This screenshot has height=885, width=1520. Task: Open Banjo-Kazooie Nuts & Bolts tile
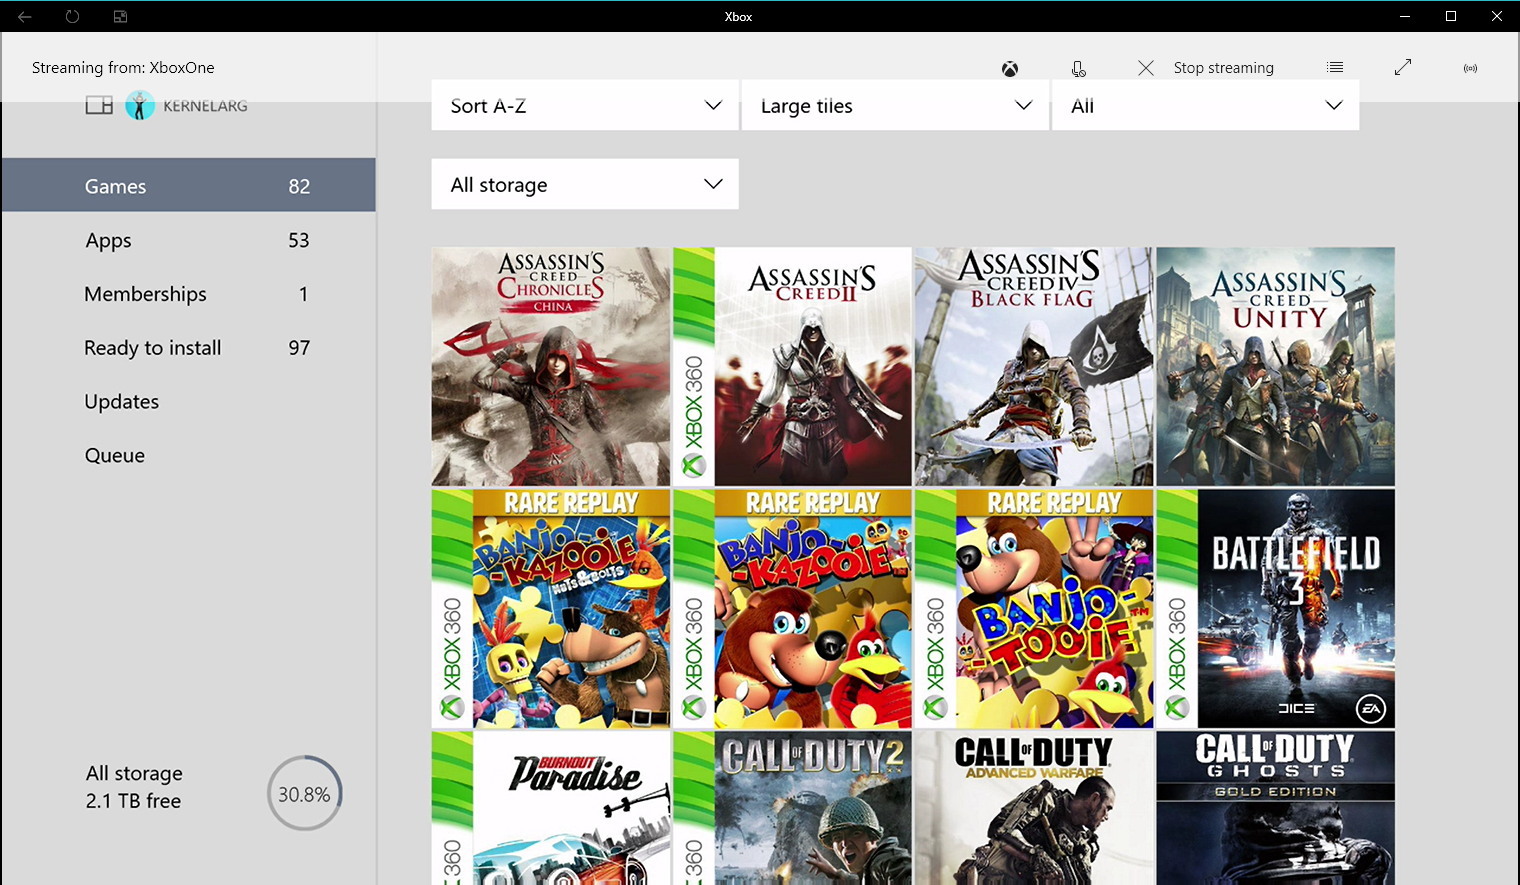coord(551,608)
